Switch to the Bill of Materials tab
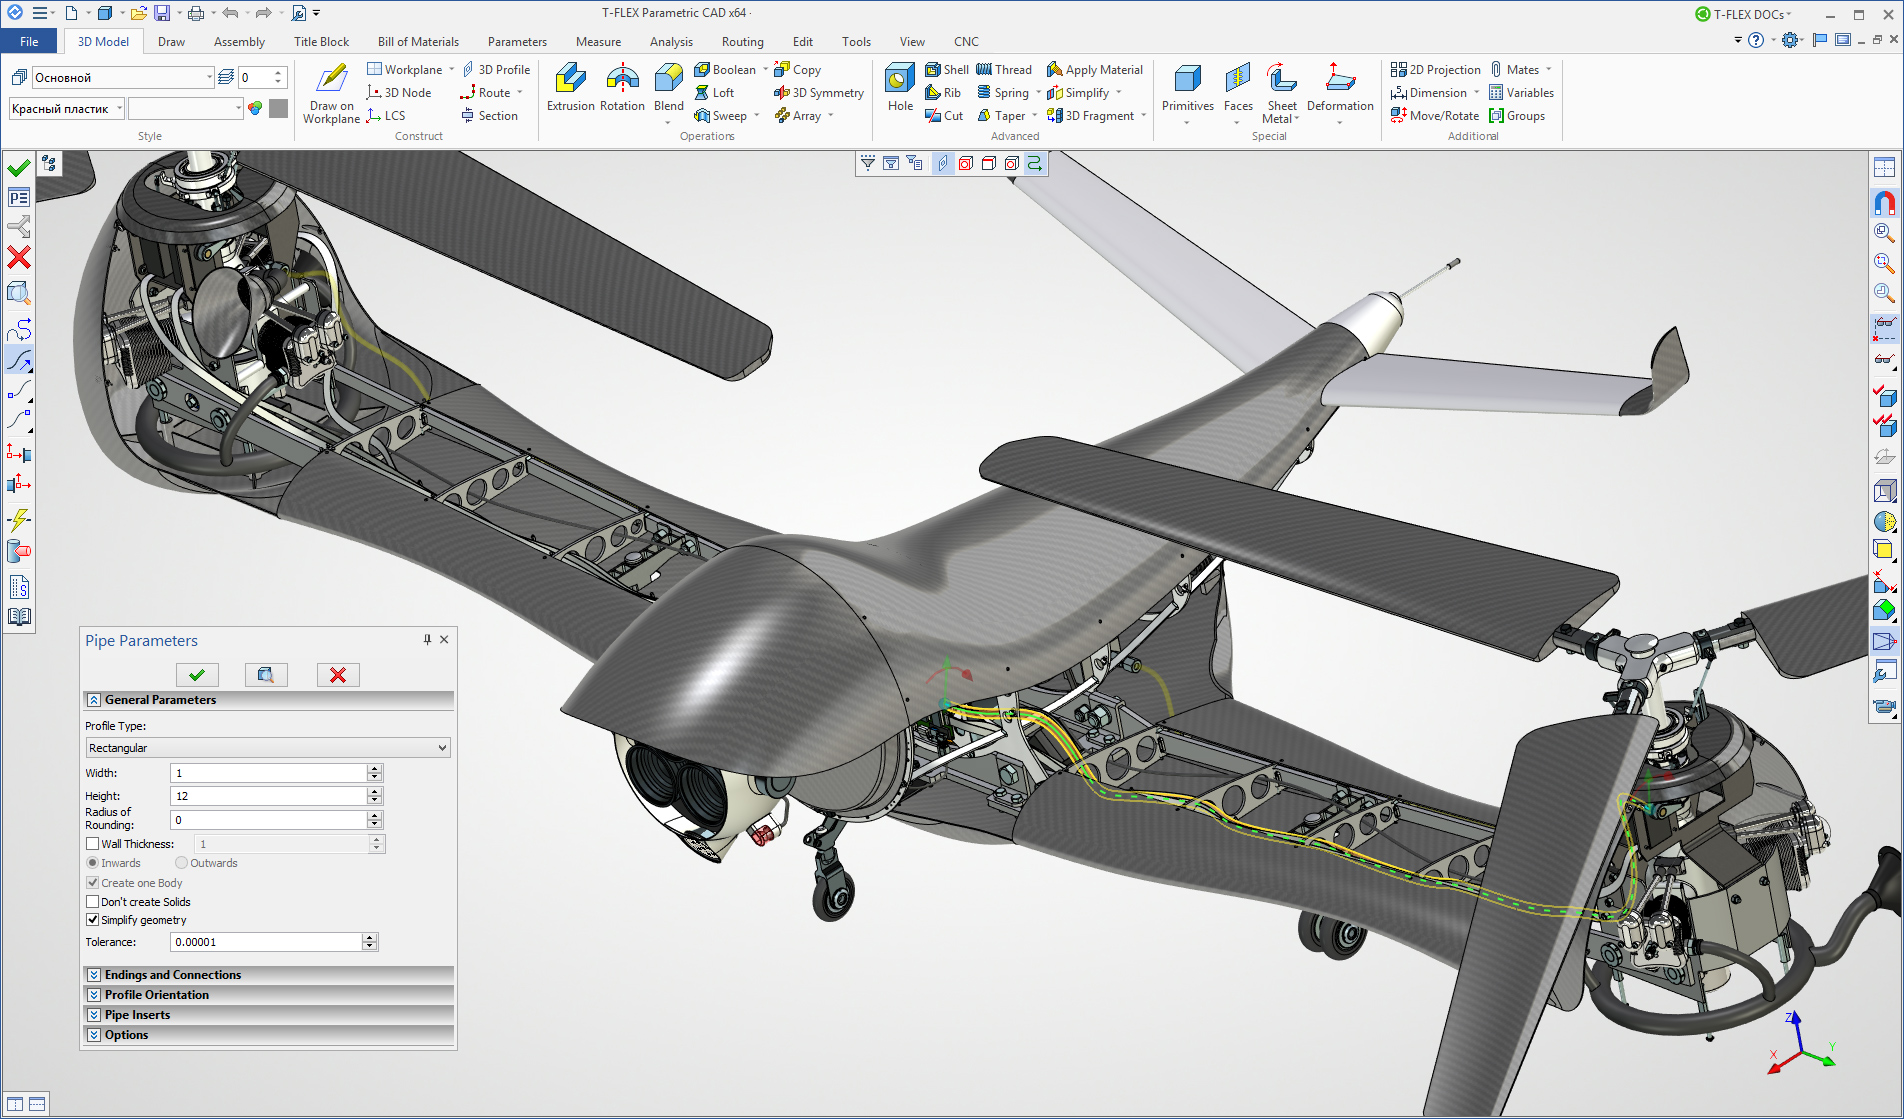 click(x=418, y=42)
